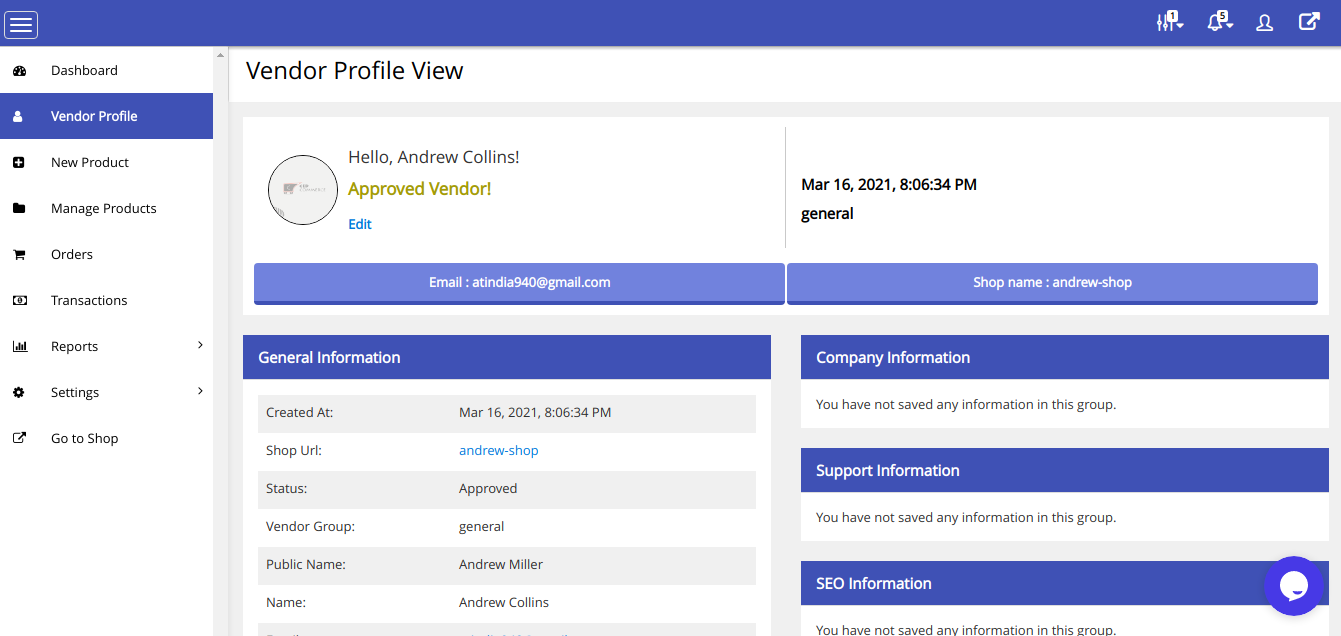Toggle the hamburger sidebar menu
The height and width of the screenshot is (636, 1341).
(22, 24)
